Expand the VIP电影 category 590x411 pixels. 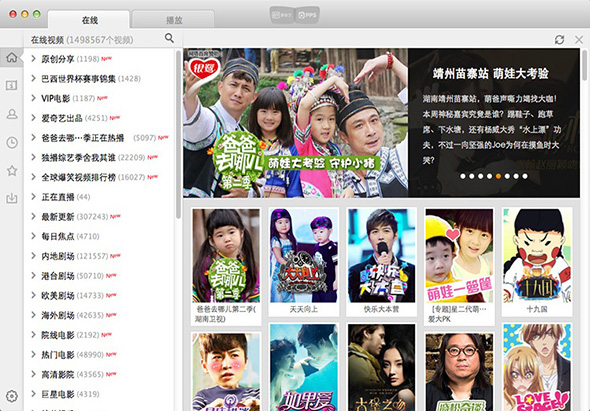click(33, 98)
